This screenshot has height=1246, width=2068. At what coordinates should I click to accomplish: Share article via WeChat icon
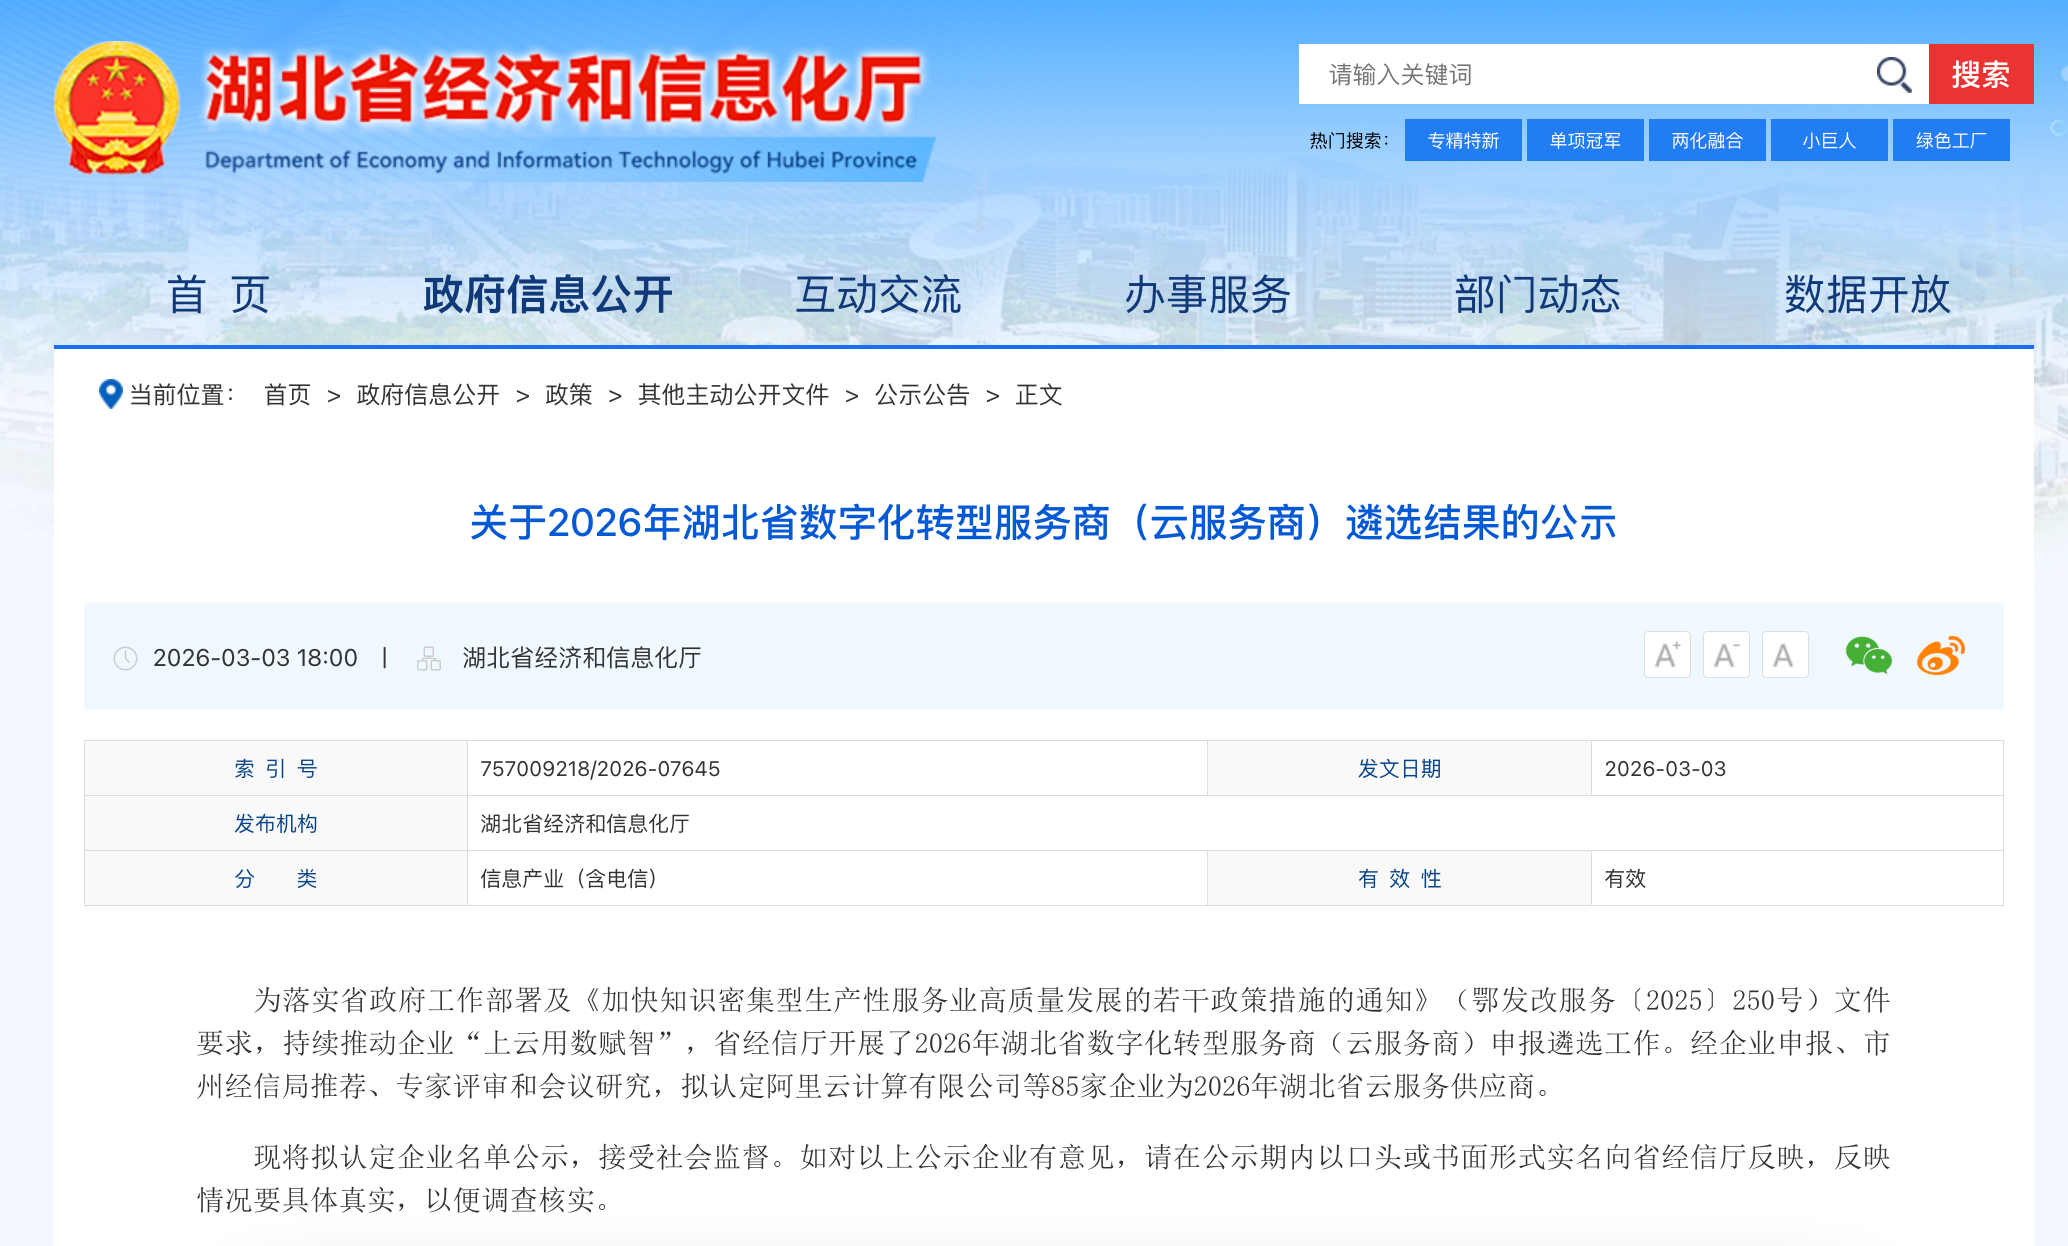click(1868, 656)
